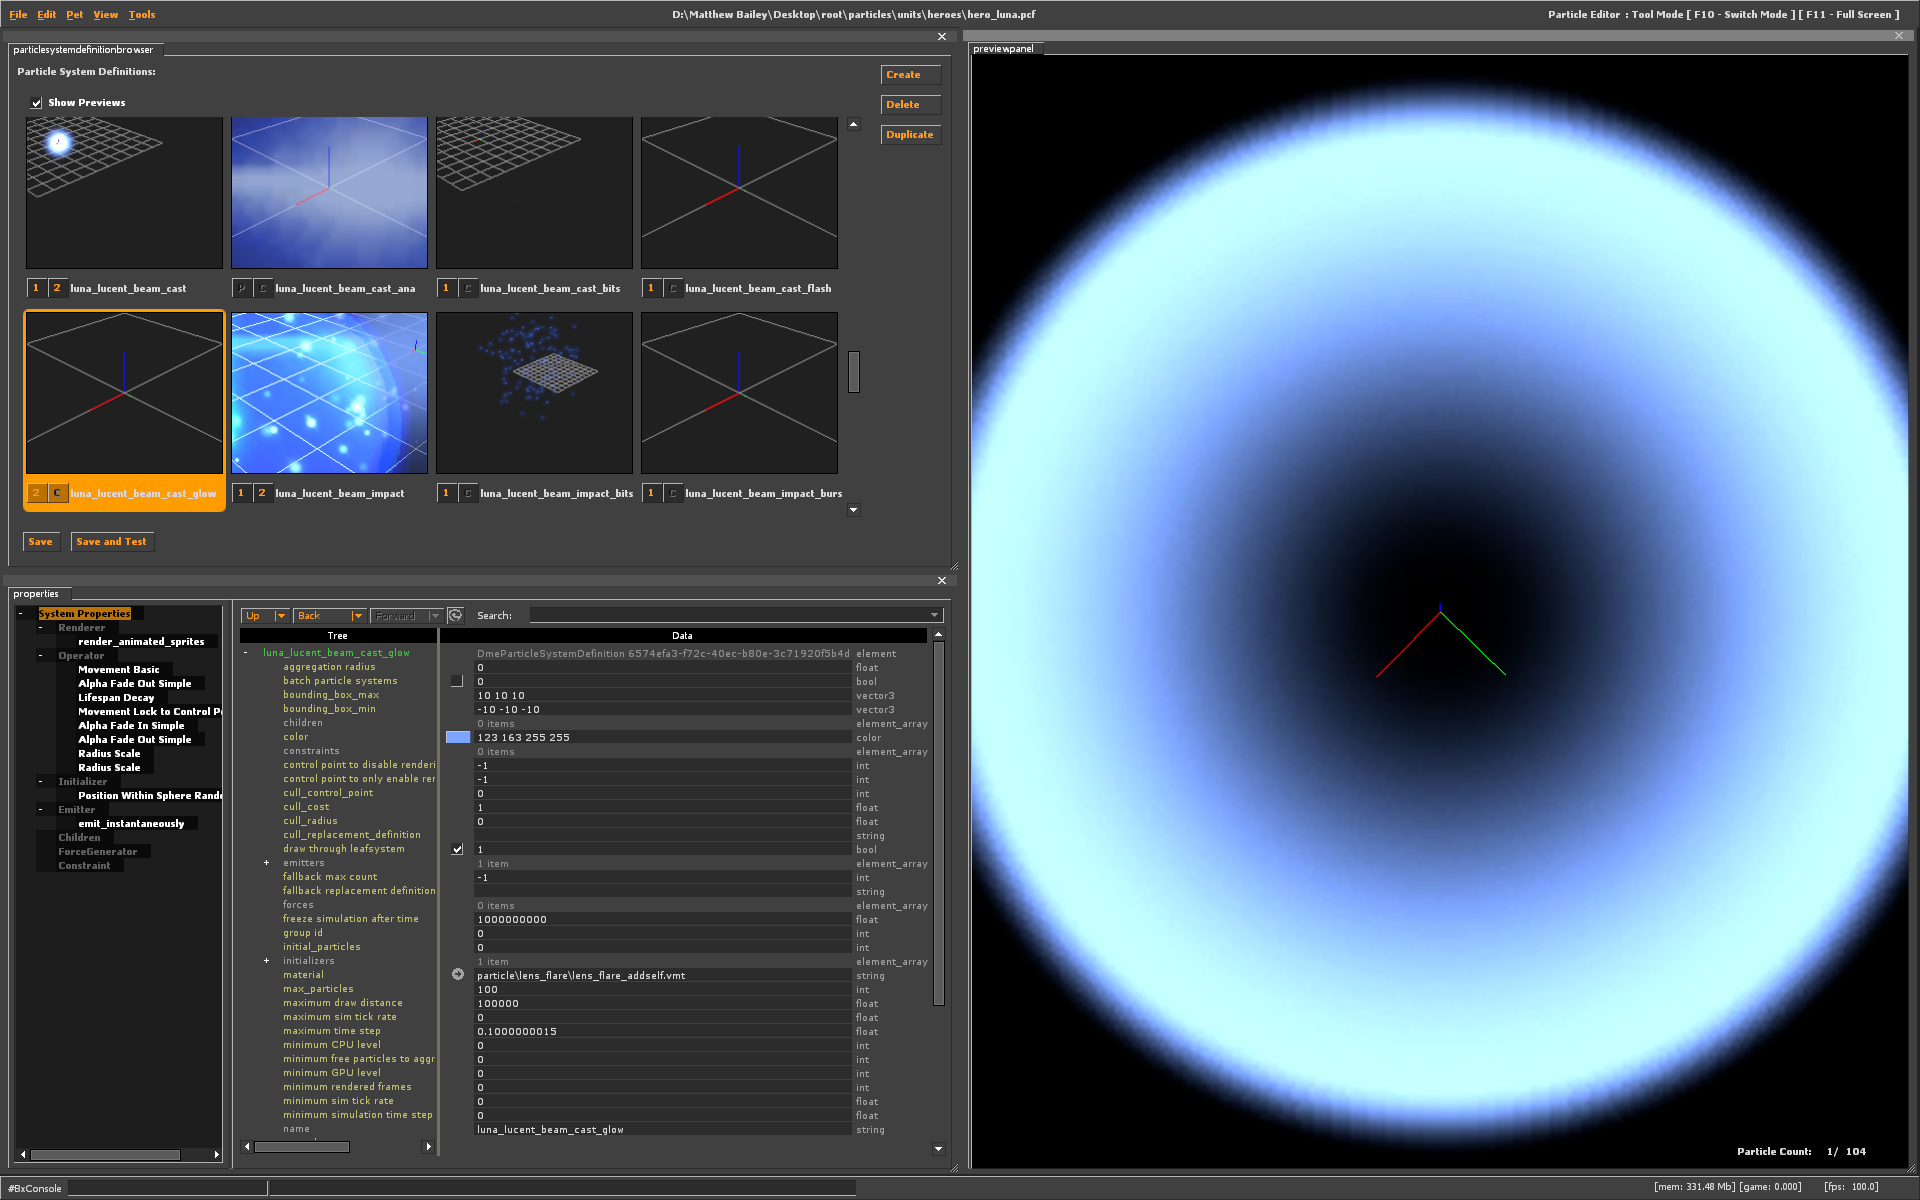This screenshot has height=1200, width=1920.
Task: Select emit_instantaneously under Emitter
Action: (x=131, y=824)
